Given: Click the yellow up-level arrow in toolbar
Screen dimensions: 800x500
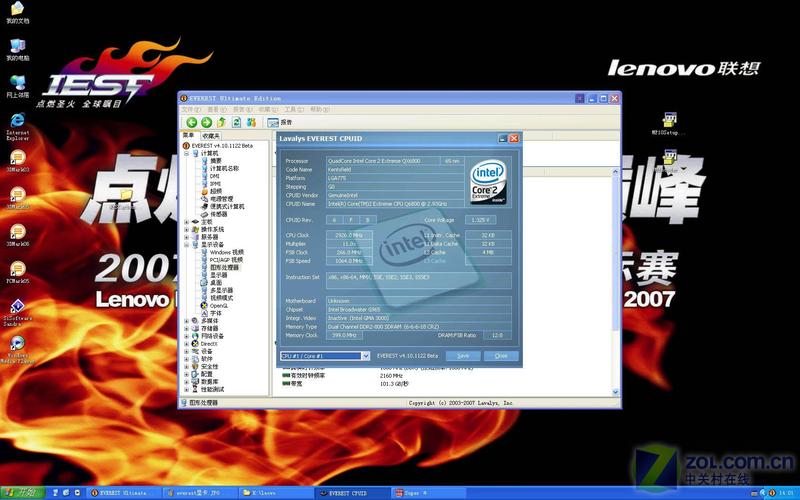Looking at the screenshot, I should [221, 122].
